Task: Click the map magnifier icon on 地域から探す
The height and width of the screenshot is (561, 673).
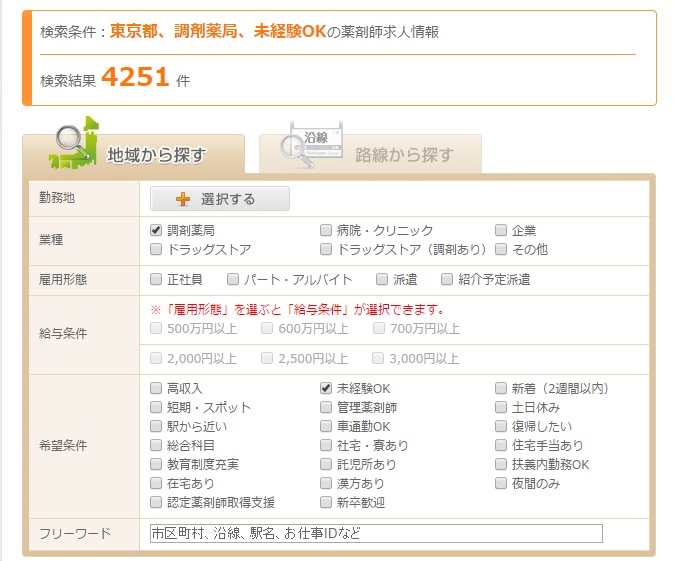Action: pos(72,145)
